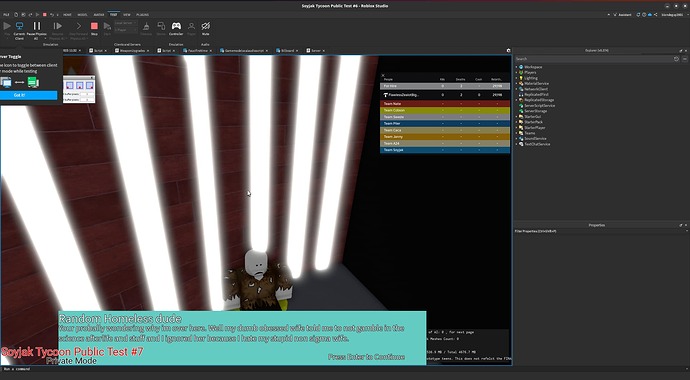Select Team Cobson row in leaderboard

pos(445,110)
